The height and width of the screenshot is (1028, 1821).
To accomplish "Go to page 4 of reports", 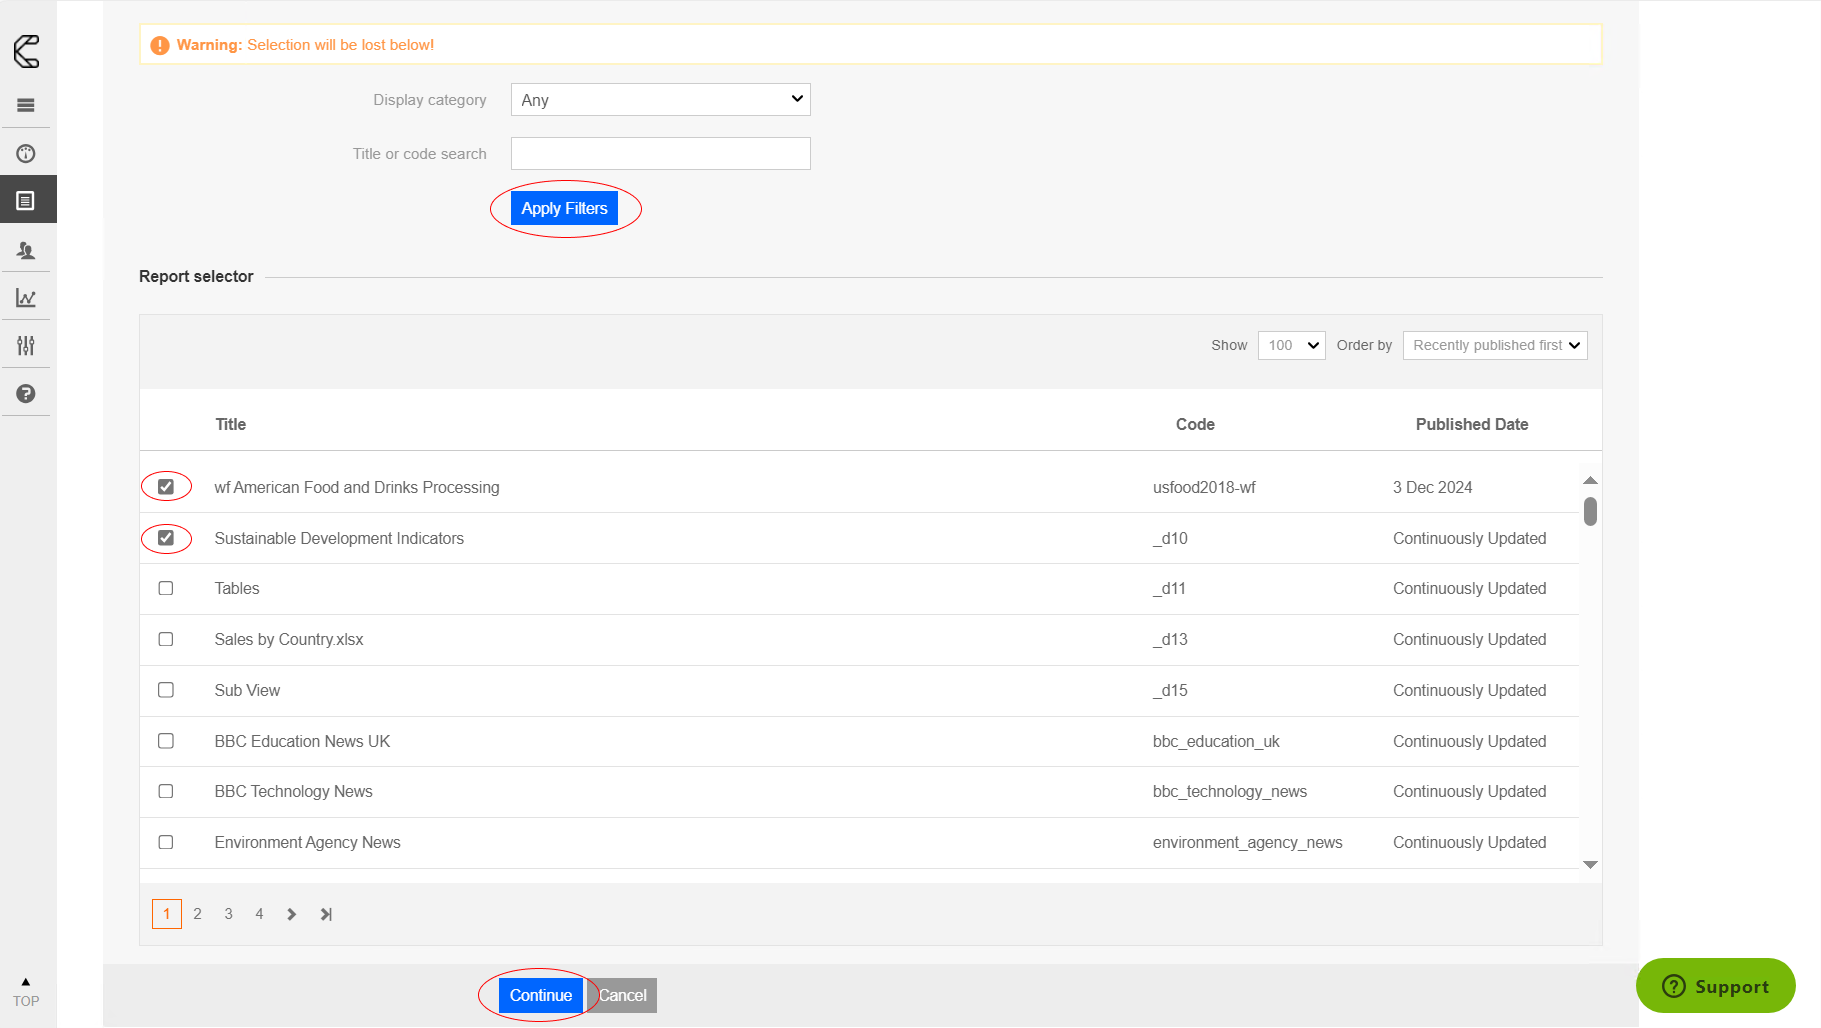I will pyautogui.click(x=259, y=914).
